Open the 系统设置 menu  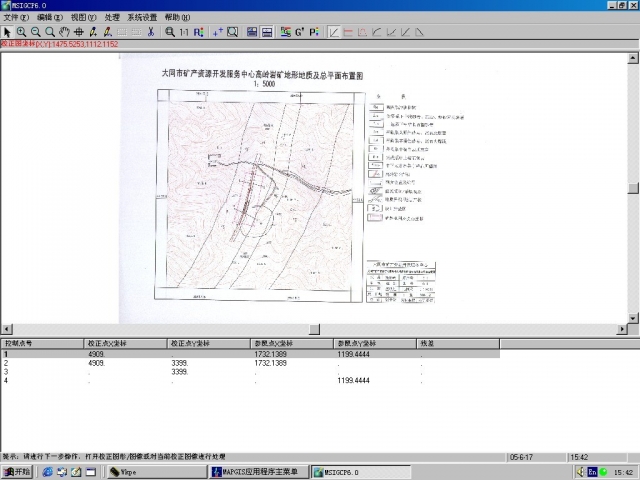point(142,18)
